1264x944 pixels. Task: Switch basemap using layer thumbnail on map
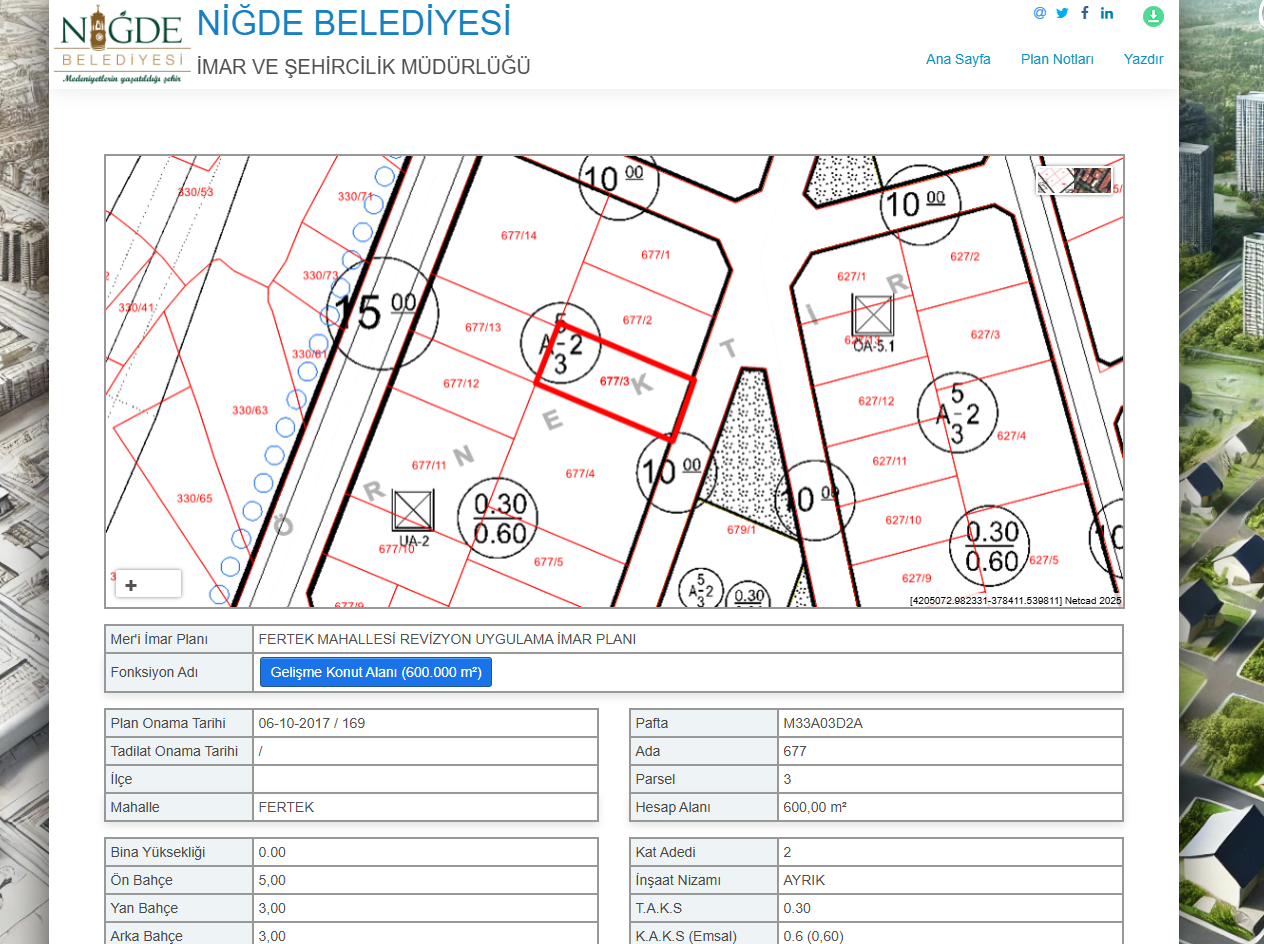click(x=1074, y=181)
